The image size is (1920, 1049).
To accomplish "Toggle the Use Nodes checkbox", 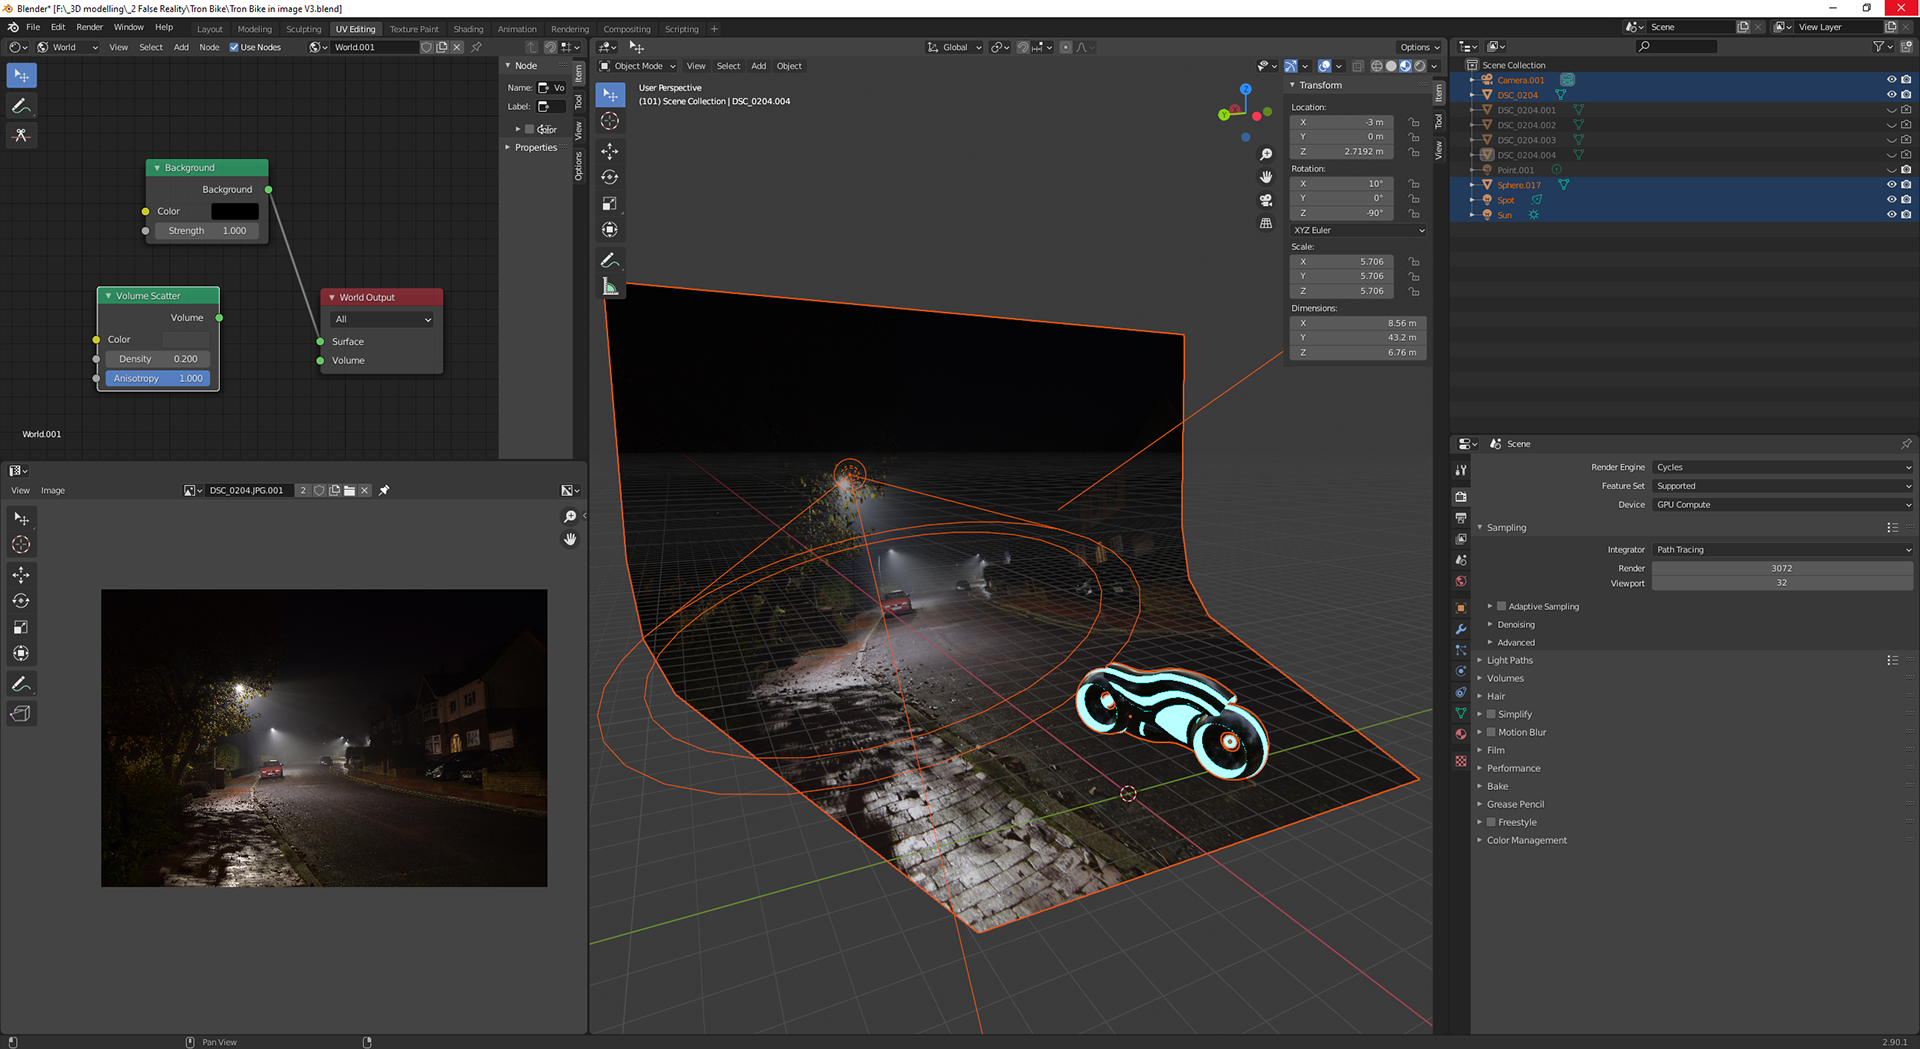I will 234,47.
